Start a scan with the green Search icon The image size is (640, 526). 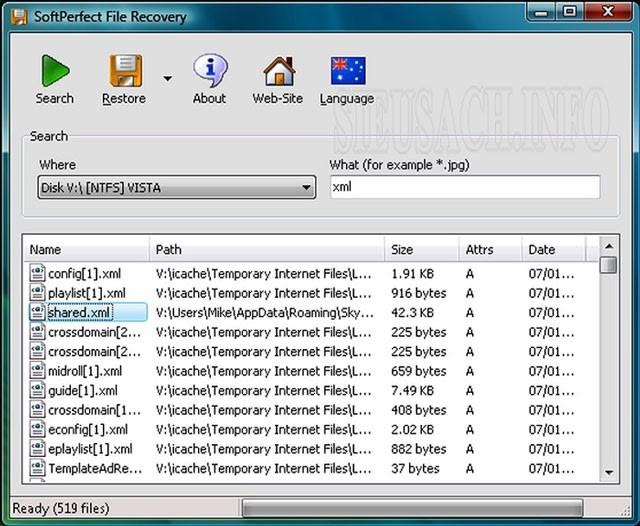55,71
